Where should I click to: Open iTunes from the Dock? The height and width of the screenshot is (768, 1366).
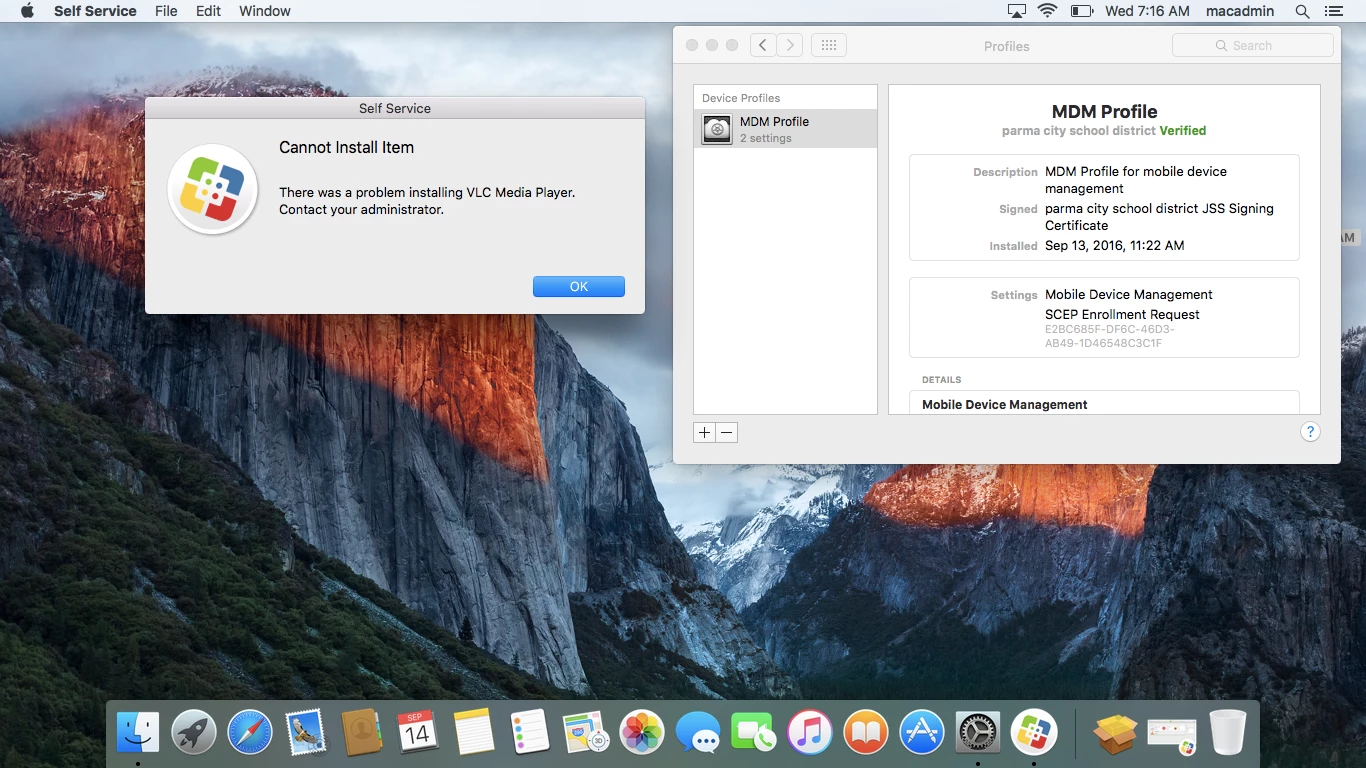tap(810, 734)
